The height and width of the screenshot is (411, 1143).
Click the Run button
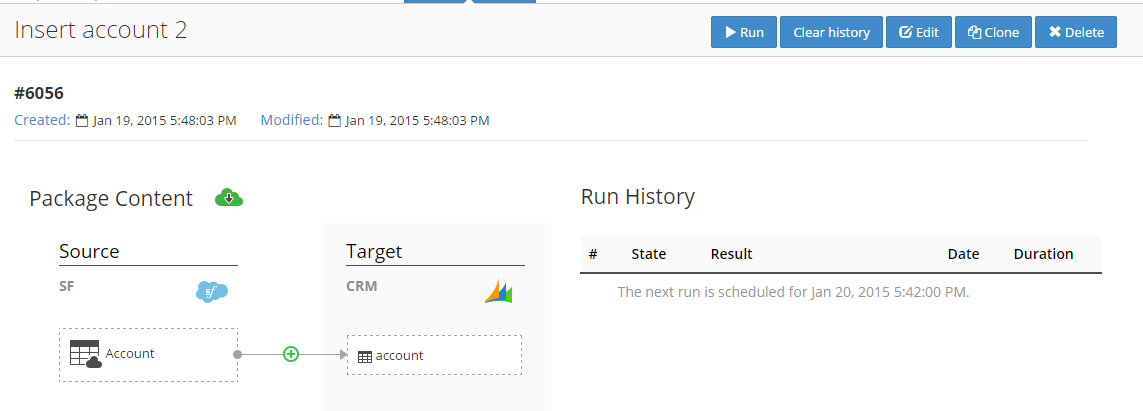[743, 32]
